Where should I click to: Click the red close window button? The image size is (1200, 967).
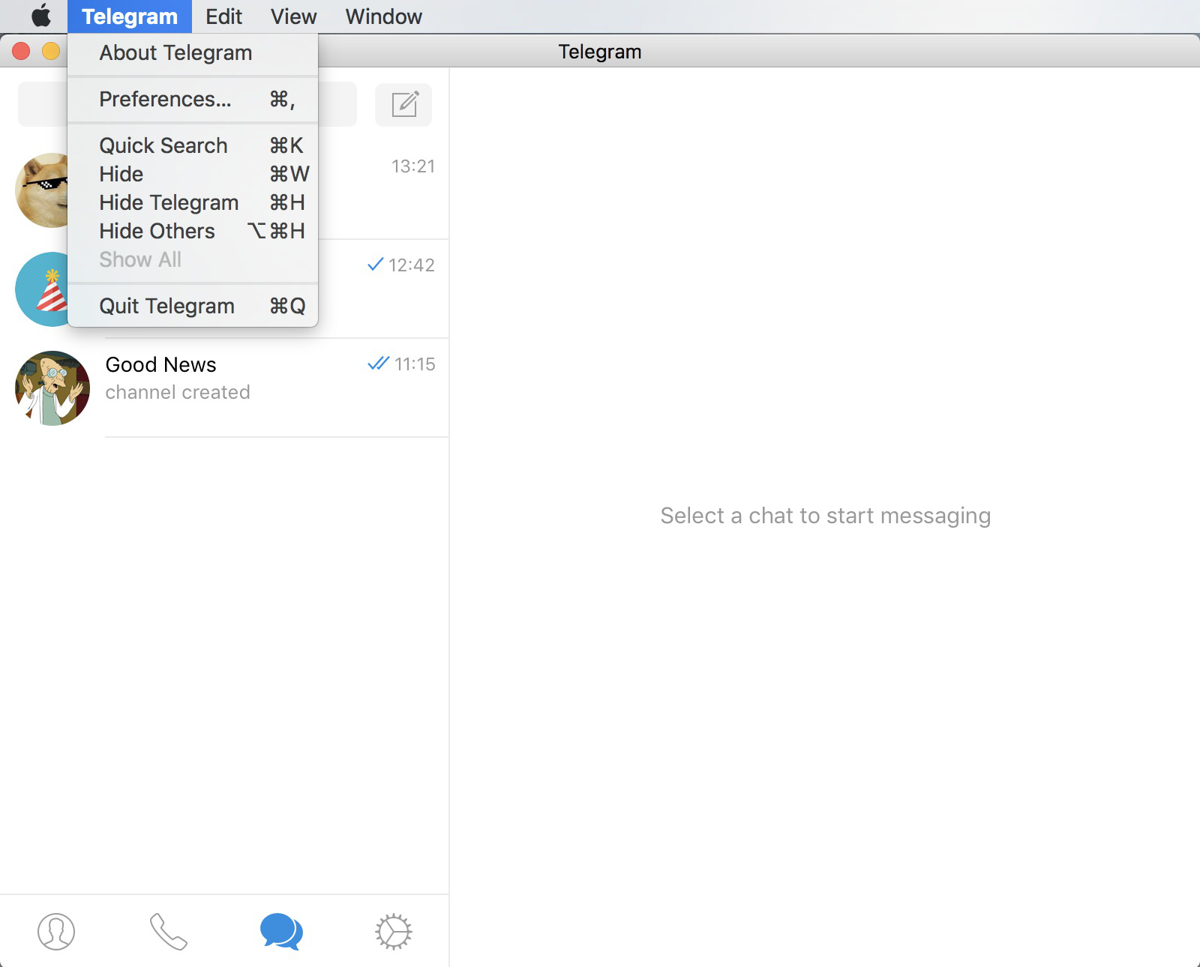[21, 51]
